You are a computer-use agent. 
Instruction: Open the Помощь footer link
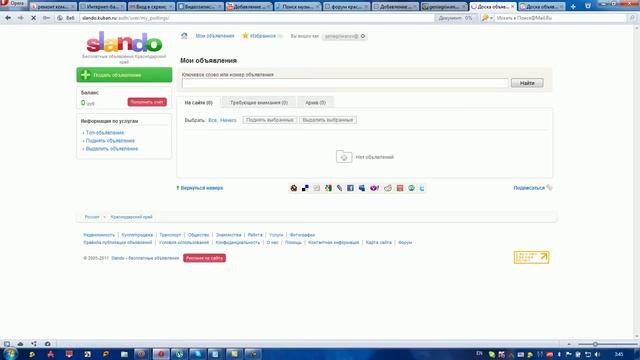[293, 242]
